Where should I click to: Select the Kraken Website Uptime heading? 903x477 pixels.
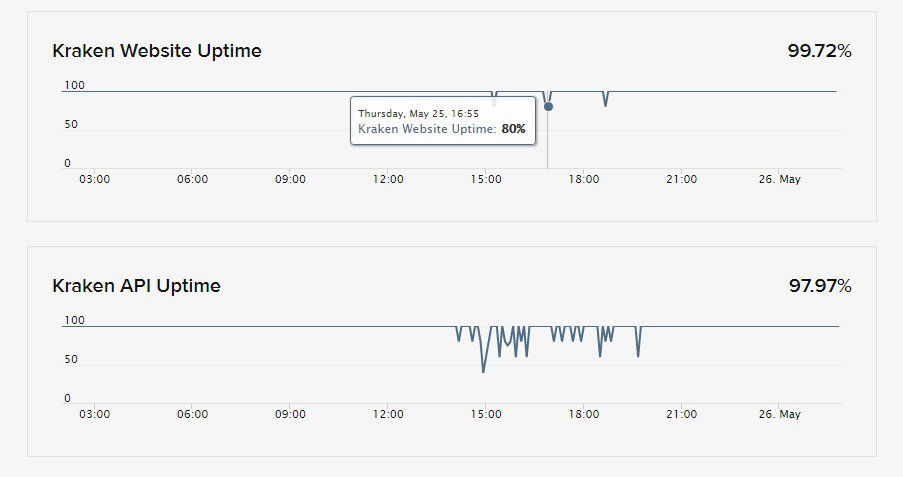pyautogui.click(x=157, y=51)
